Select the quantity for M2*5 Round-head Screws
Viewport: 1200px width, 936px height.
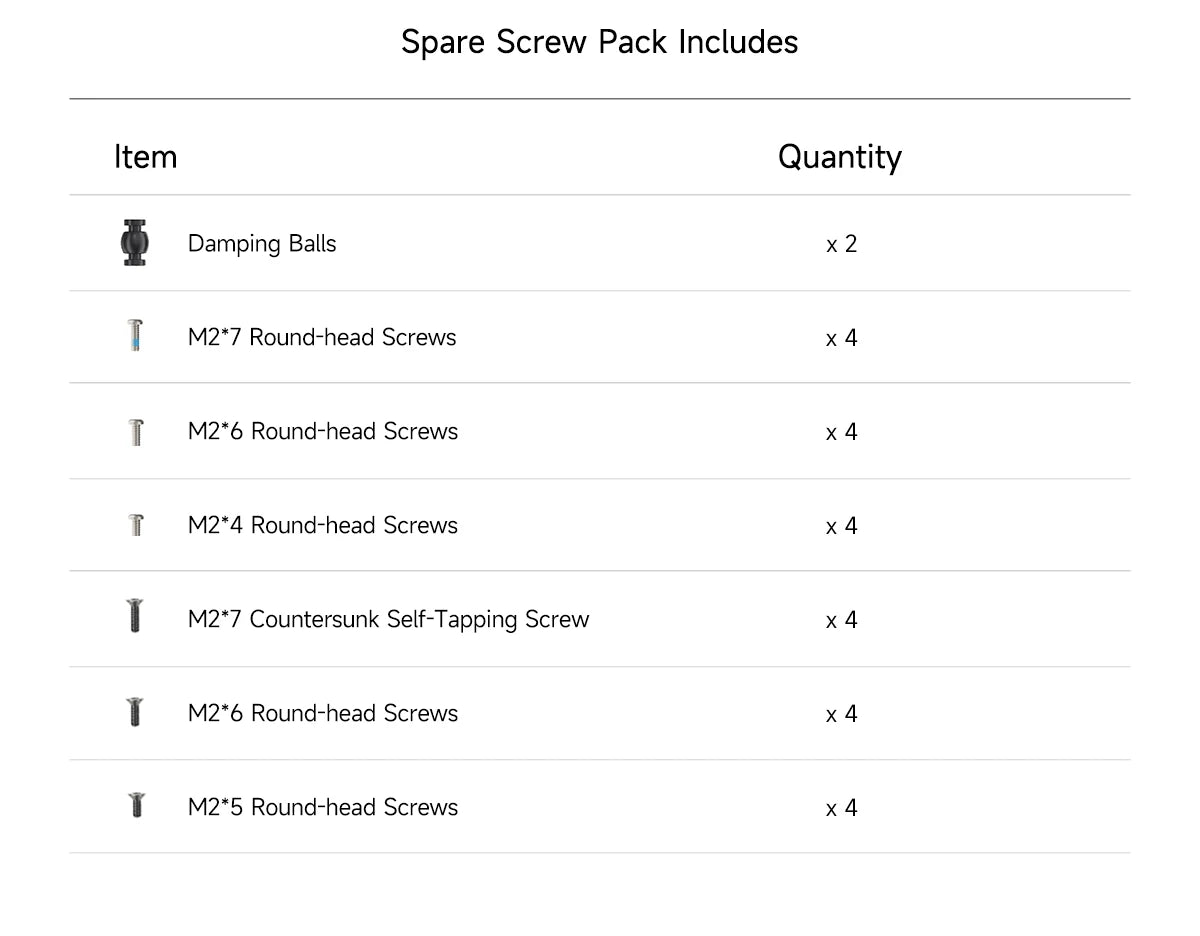click(841, 808)
